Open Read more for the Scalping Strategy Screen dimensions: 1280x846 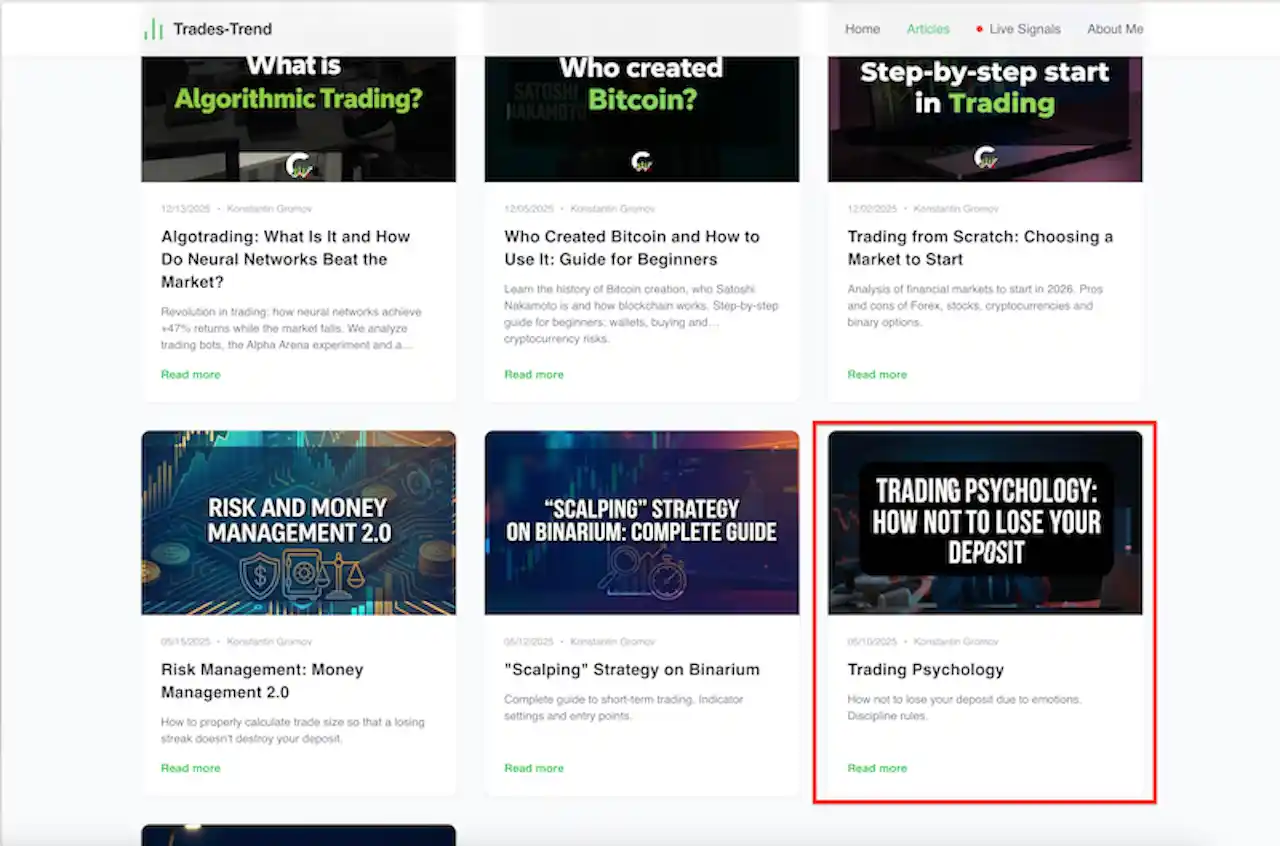[x=534, y=768]
